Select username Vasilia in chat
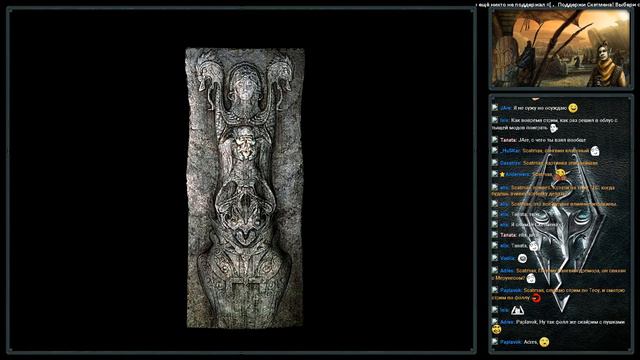Screen dimensions: 640x360 point(507,258)
